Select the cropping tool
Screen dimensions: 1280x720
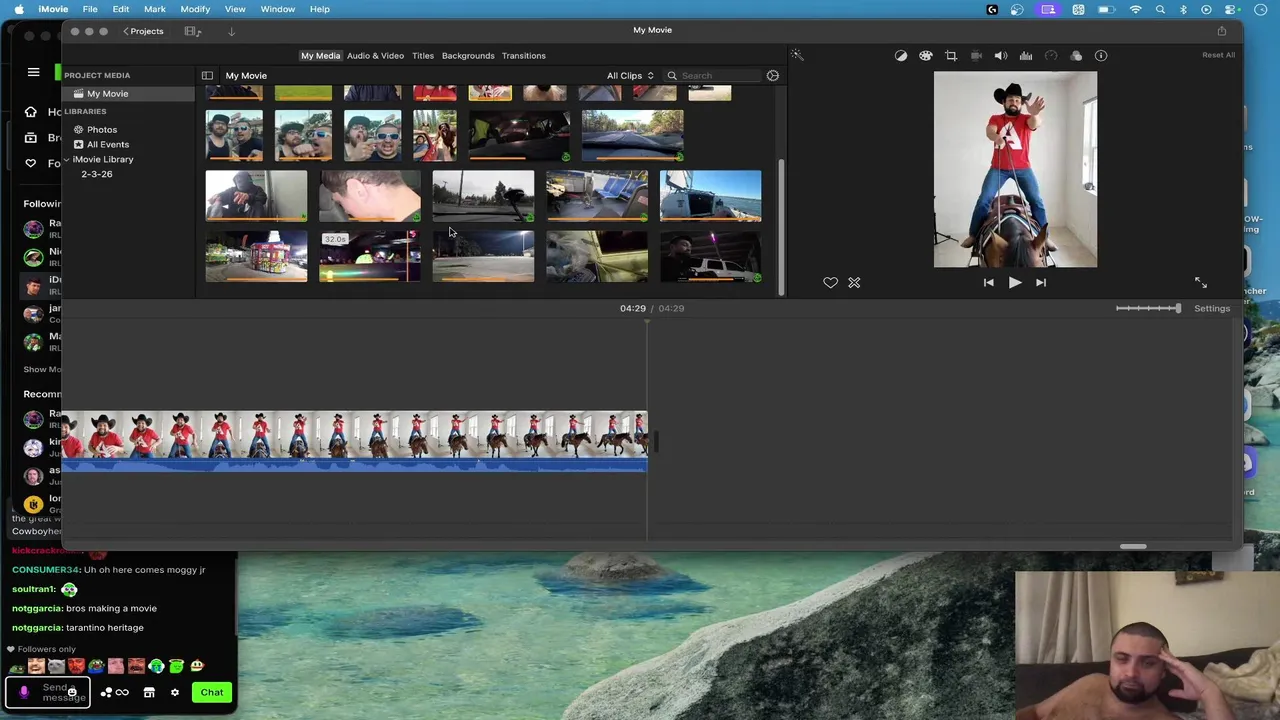pos(951,56)
